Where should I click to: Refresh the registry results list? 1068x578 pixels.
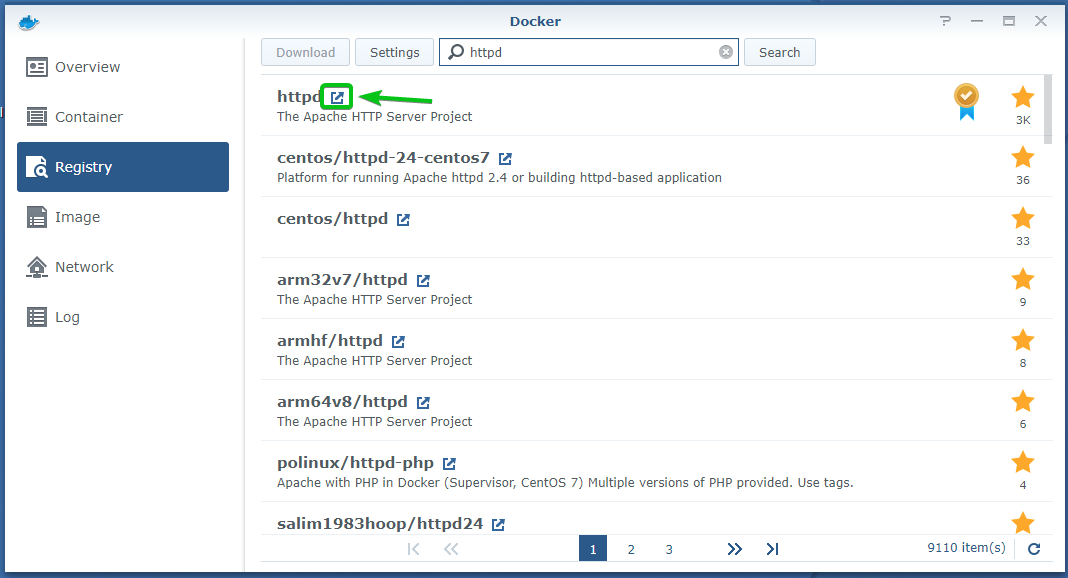click(1034, 549)
